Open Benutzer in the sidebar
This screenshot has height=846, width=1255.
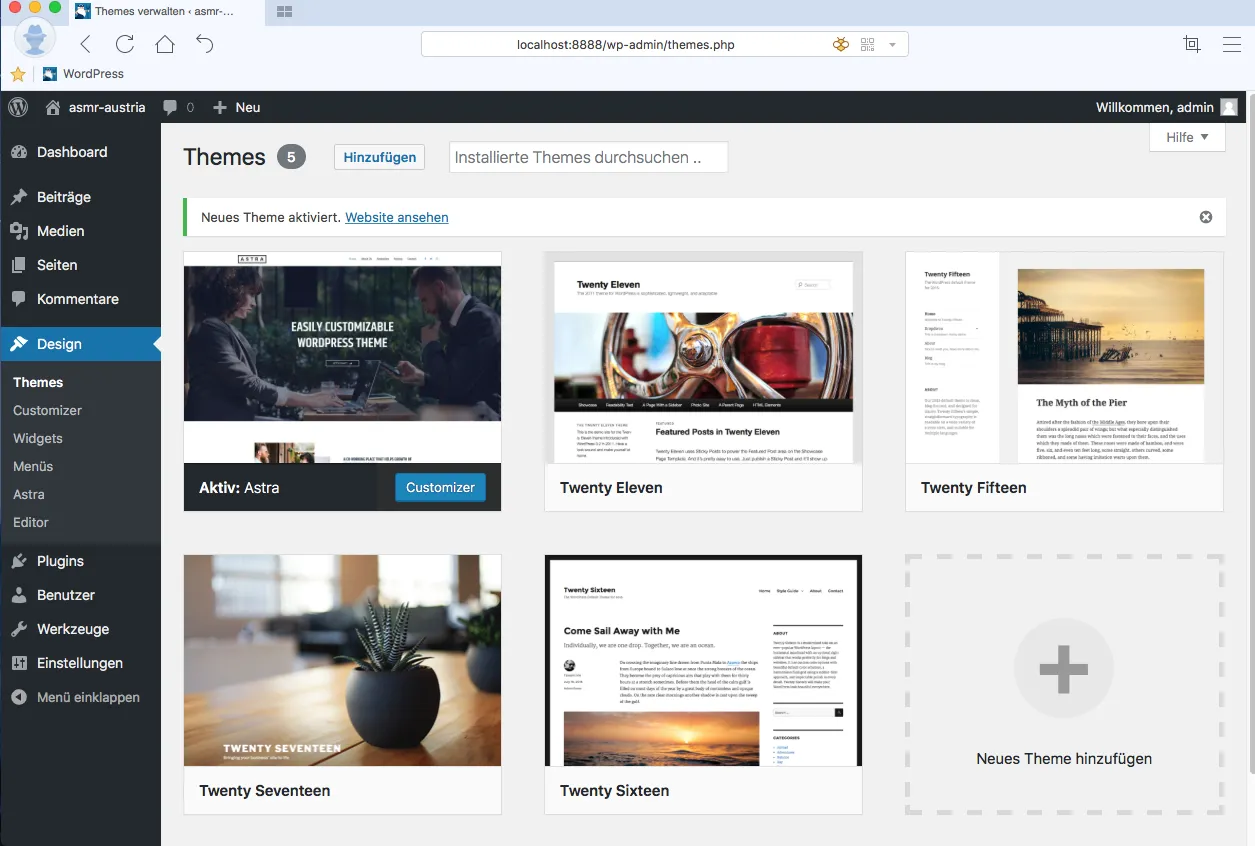pyautogui.click(x=80, y=595)
